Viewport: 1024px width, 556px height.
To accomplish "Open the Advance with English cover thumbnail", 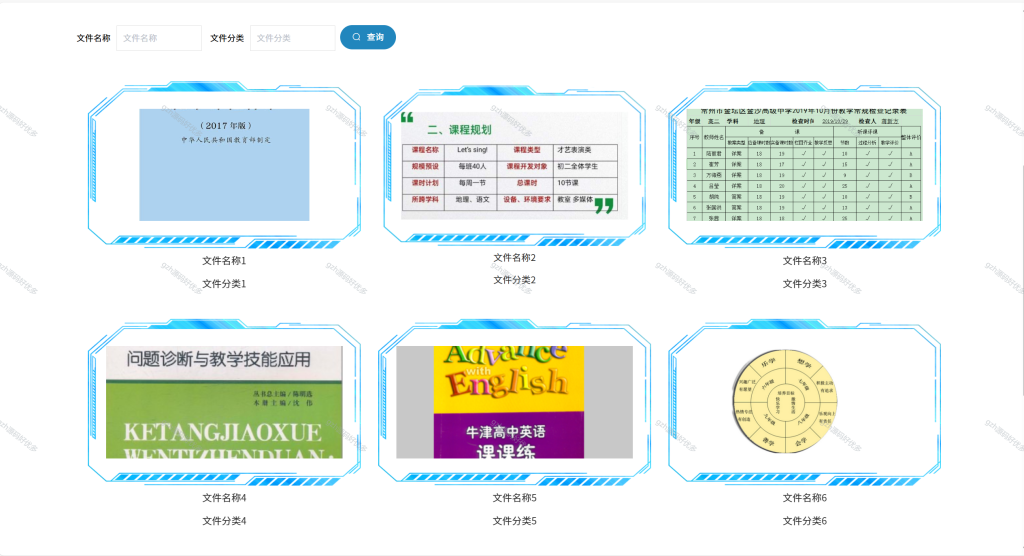I will coord(515,402).
